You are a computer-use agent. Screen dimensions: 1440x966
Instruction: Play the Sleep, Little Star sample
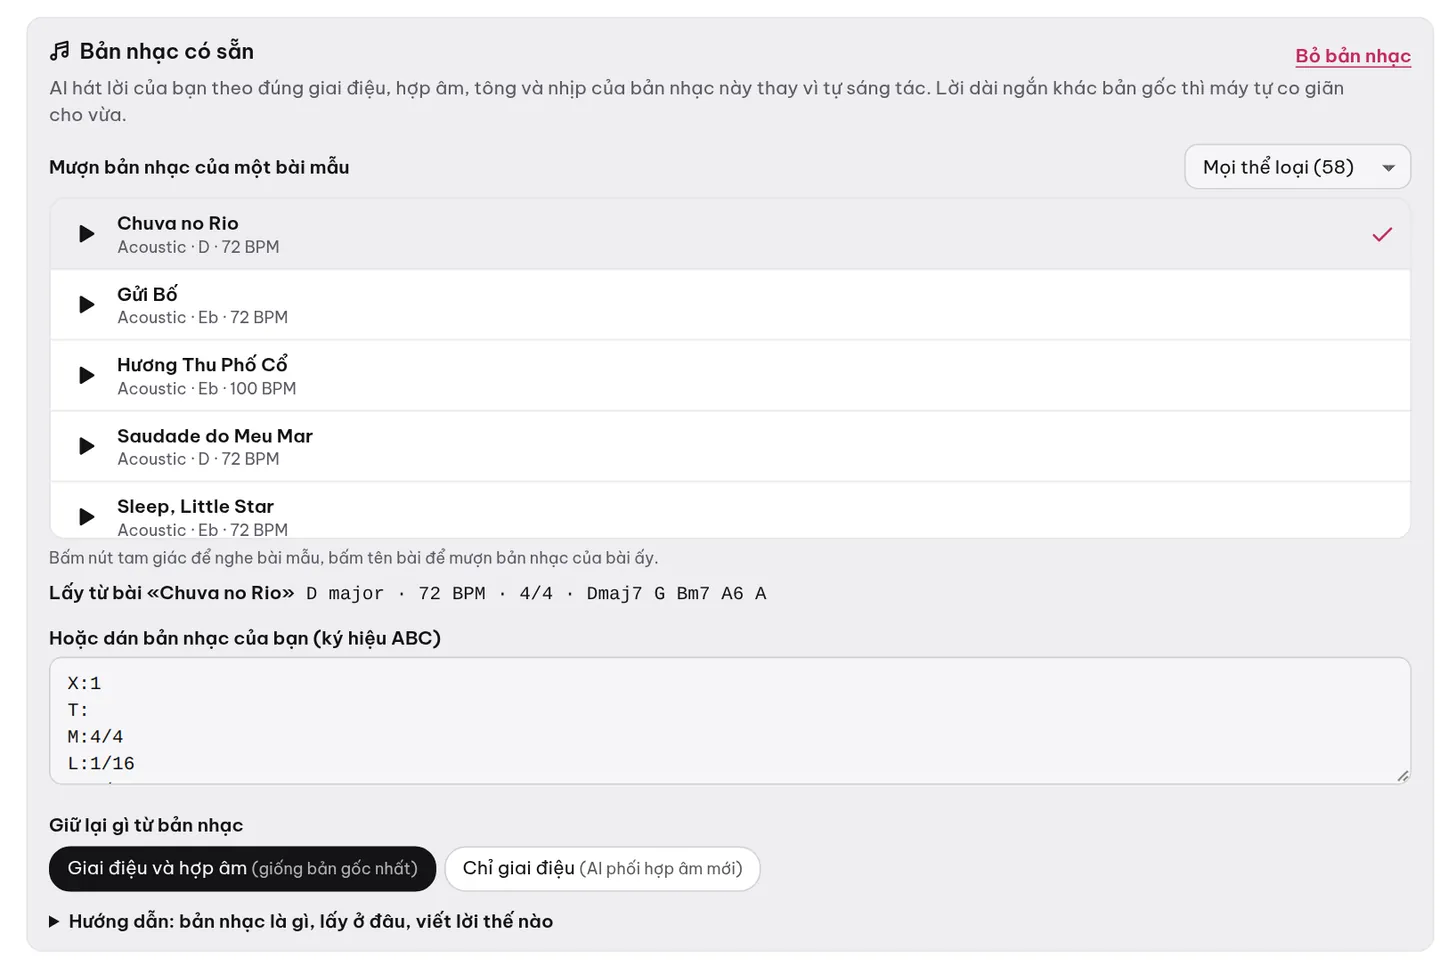pos(87,517)
